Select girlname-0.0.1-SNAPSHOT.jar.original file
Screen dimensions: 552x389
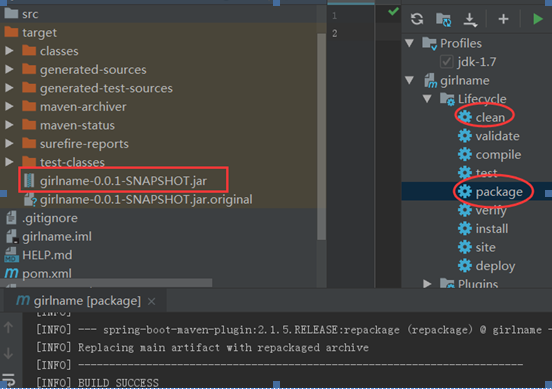[146, 200]
